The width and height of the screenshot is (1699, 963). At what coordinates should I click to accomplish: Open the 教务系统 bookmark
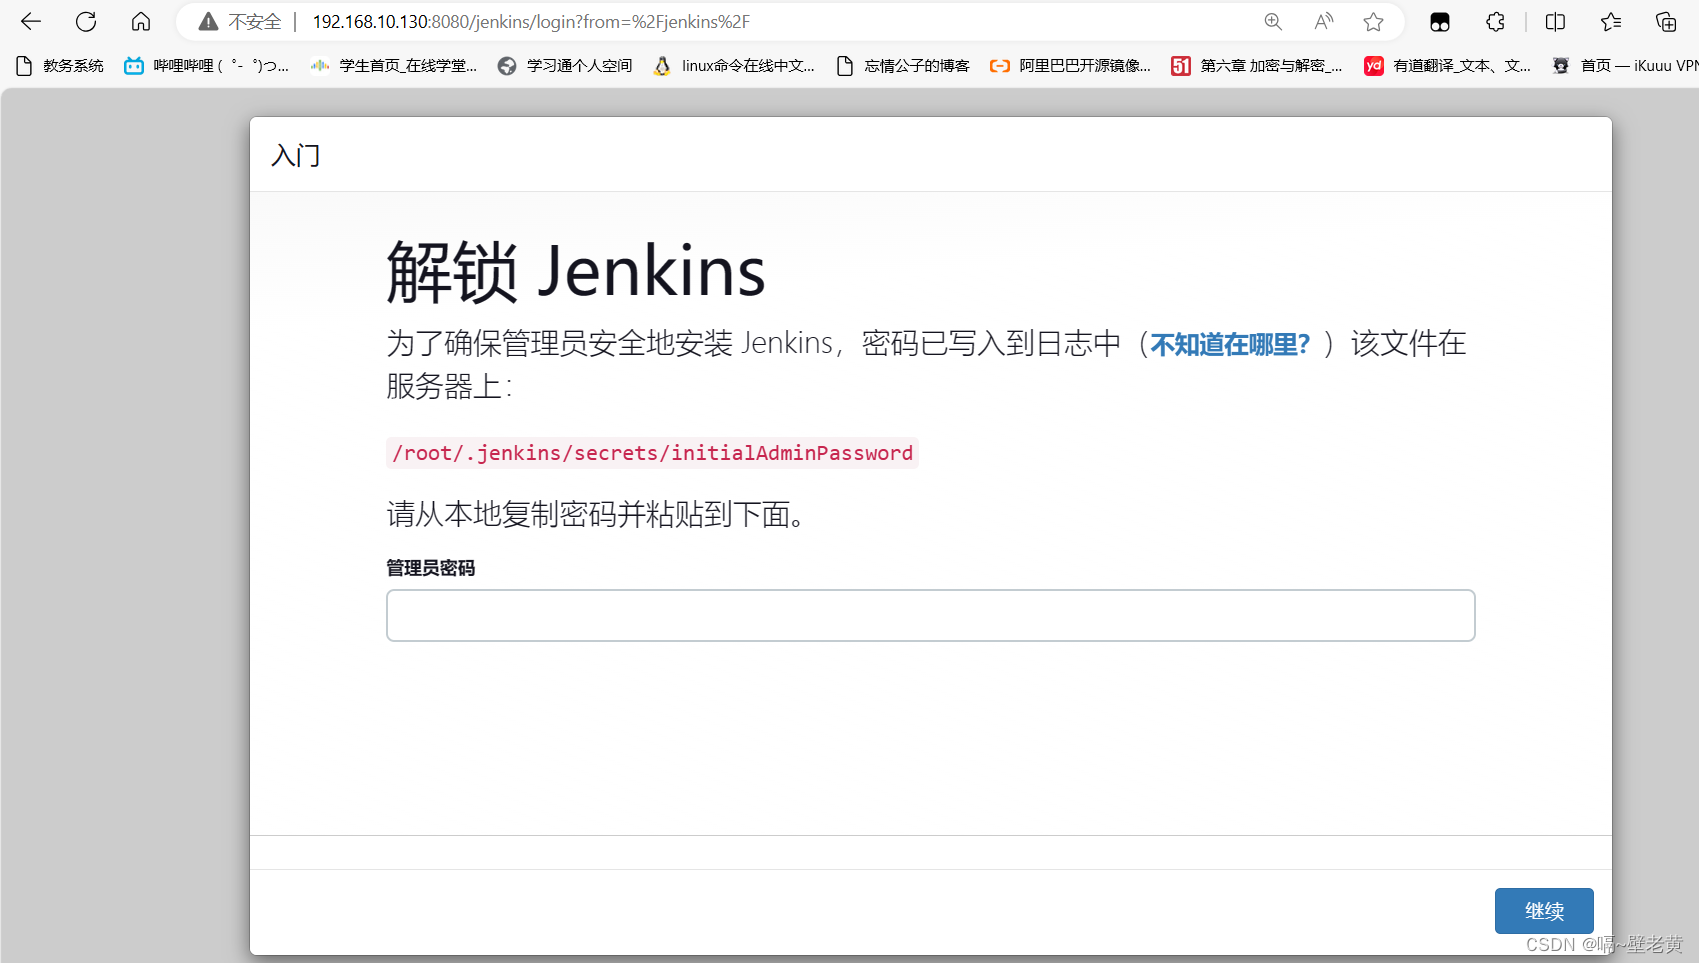tap(61, 66)
